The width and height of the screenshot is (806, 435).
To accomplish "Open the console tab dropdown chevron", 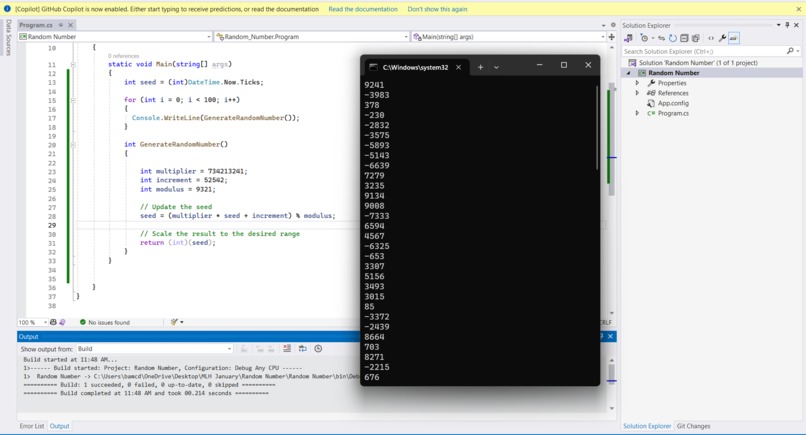I will (496, 67).
